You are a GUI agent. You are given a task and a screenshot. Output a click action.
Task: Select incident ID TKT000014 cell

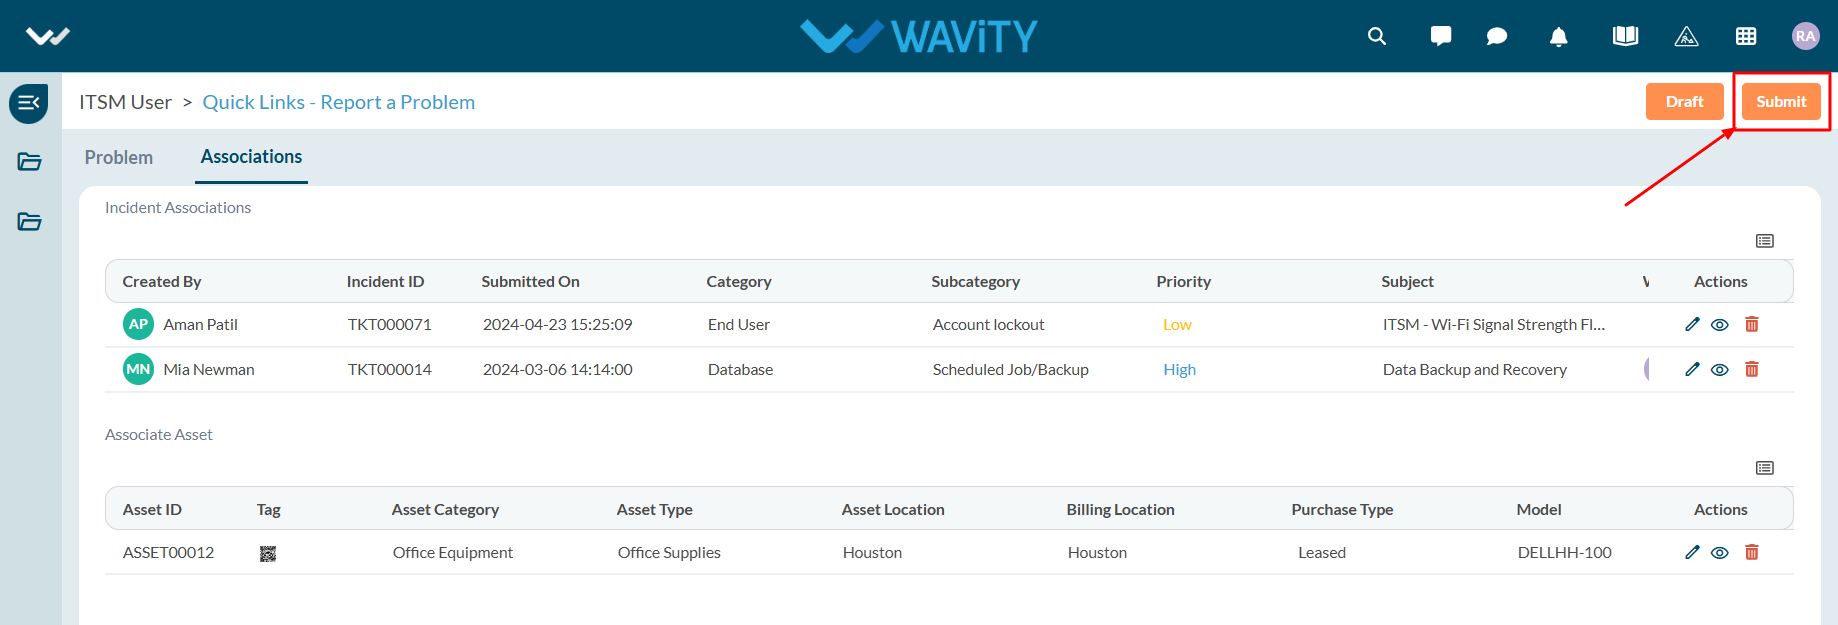pos(390,370)
